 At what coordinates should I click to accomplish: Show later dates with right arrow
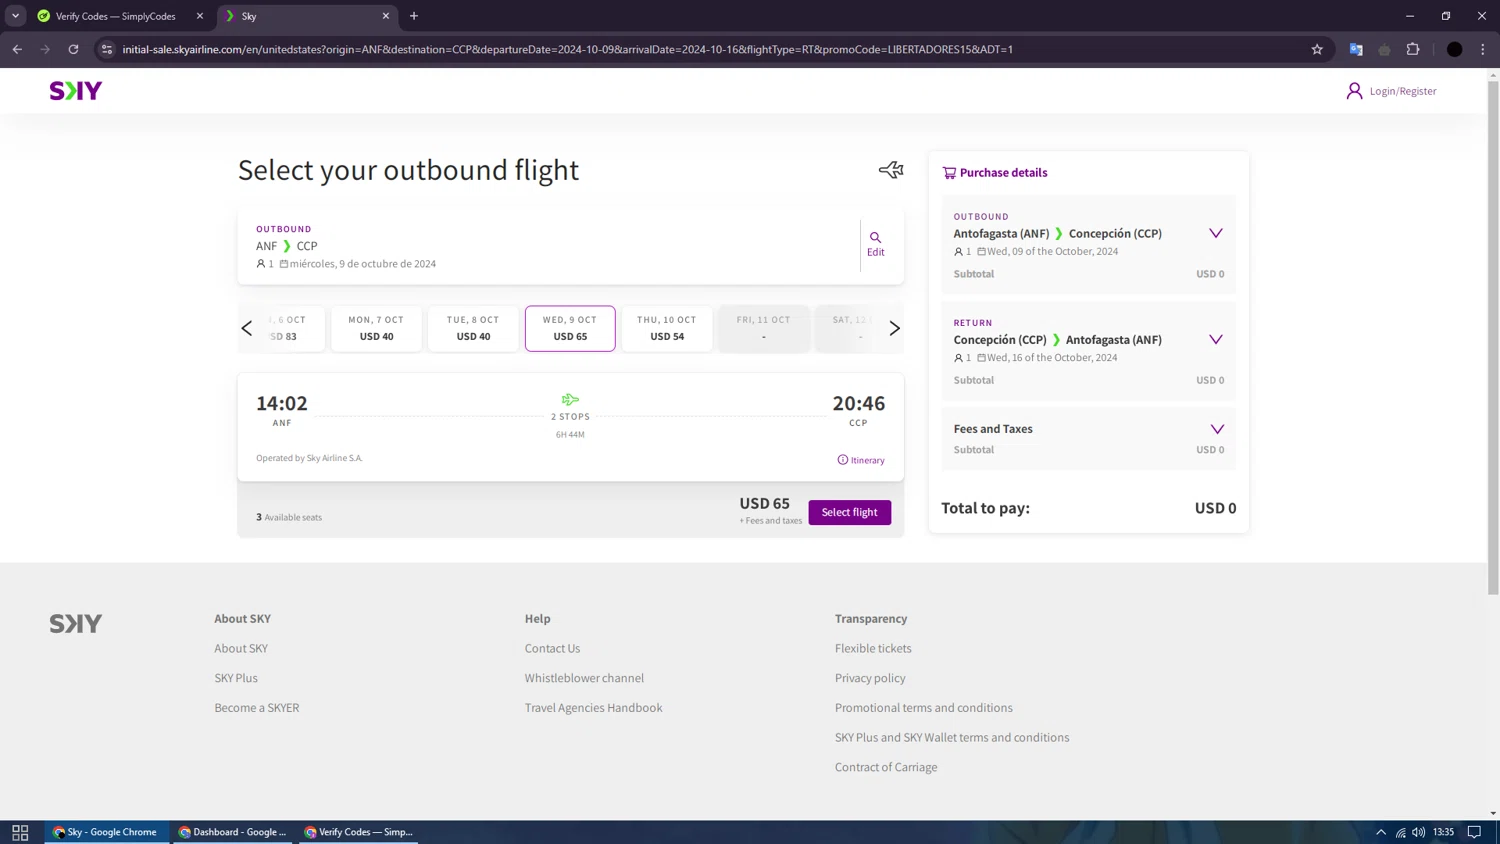click(x=895, y=328)
